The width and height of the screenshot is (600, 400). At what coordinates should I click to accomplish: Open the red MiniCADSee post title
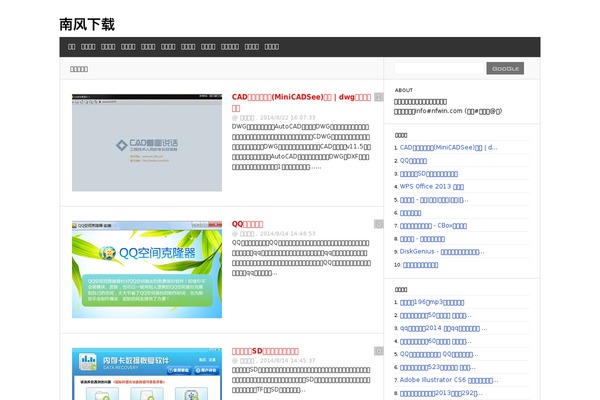pyautogui.click(x=301, y=102)
